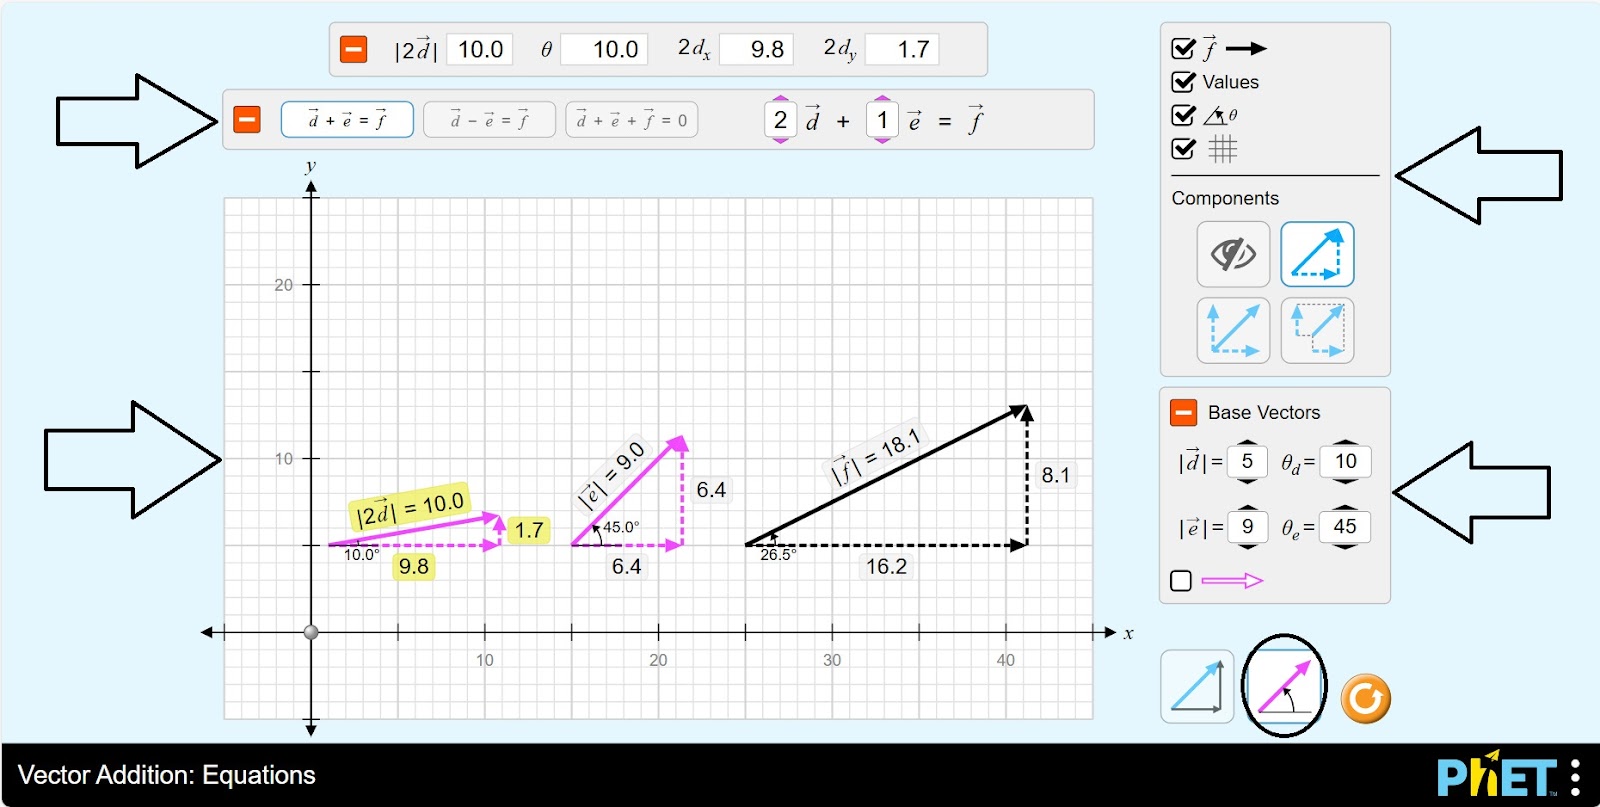Increase coefficient of vector d
The width and height of the screenshot is (1600, 807).
point(781,100)
